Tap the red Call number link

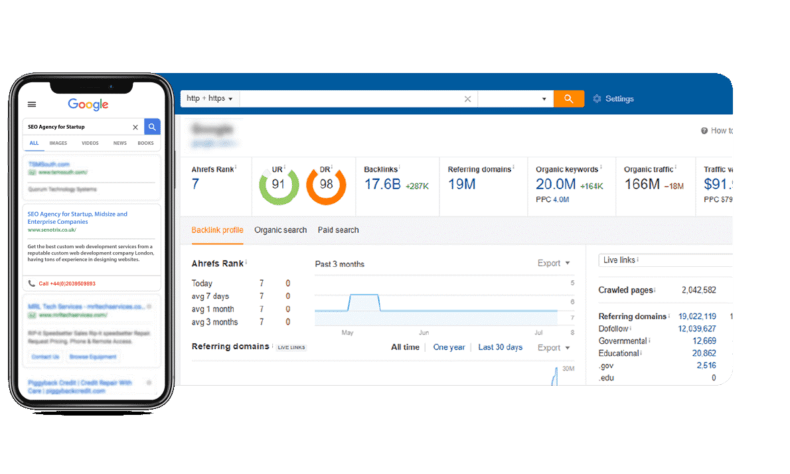tap(67, 284)
